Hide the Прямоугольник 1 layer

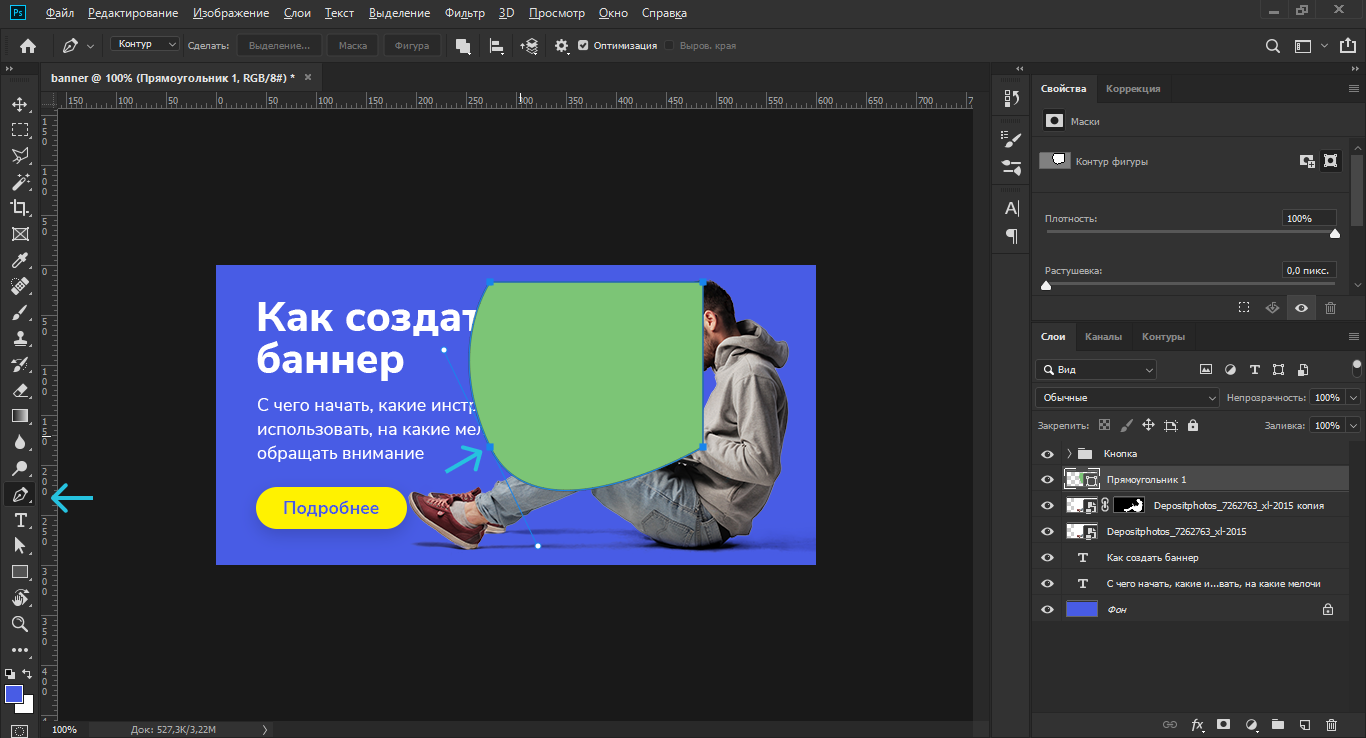pos(1047,480)
